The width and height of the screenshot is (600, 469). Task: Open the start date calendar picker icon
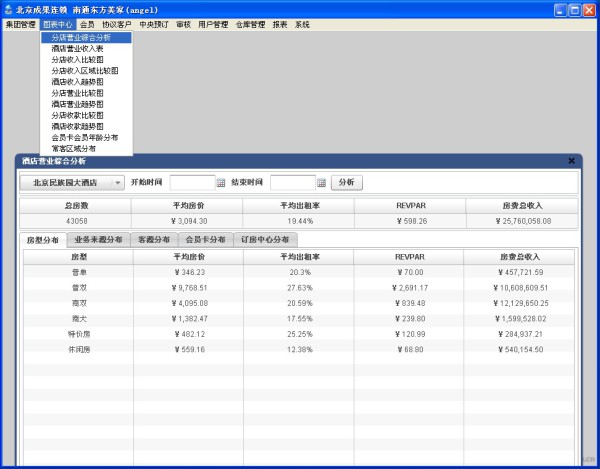[221, 183]
